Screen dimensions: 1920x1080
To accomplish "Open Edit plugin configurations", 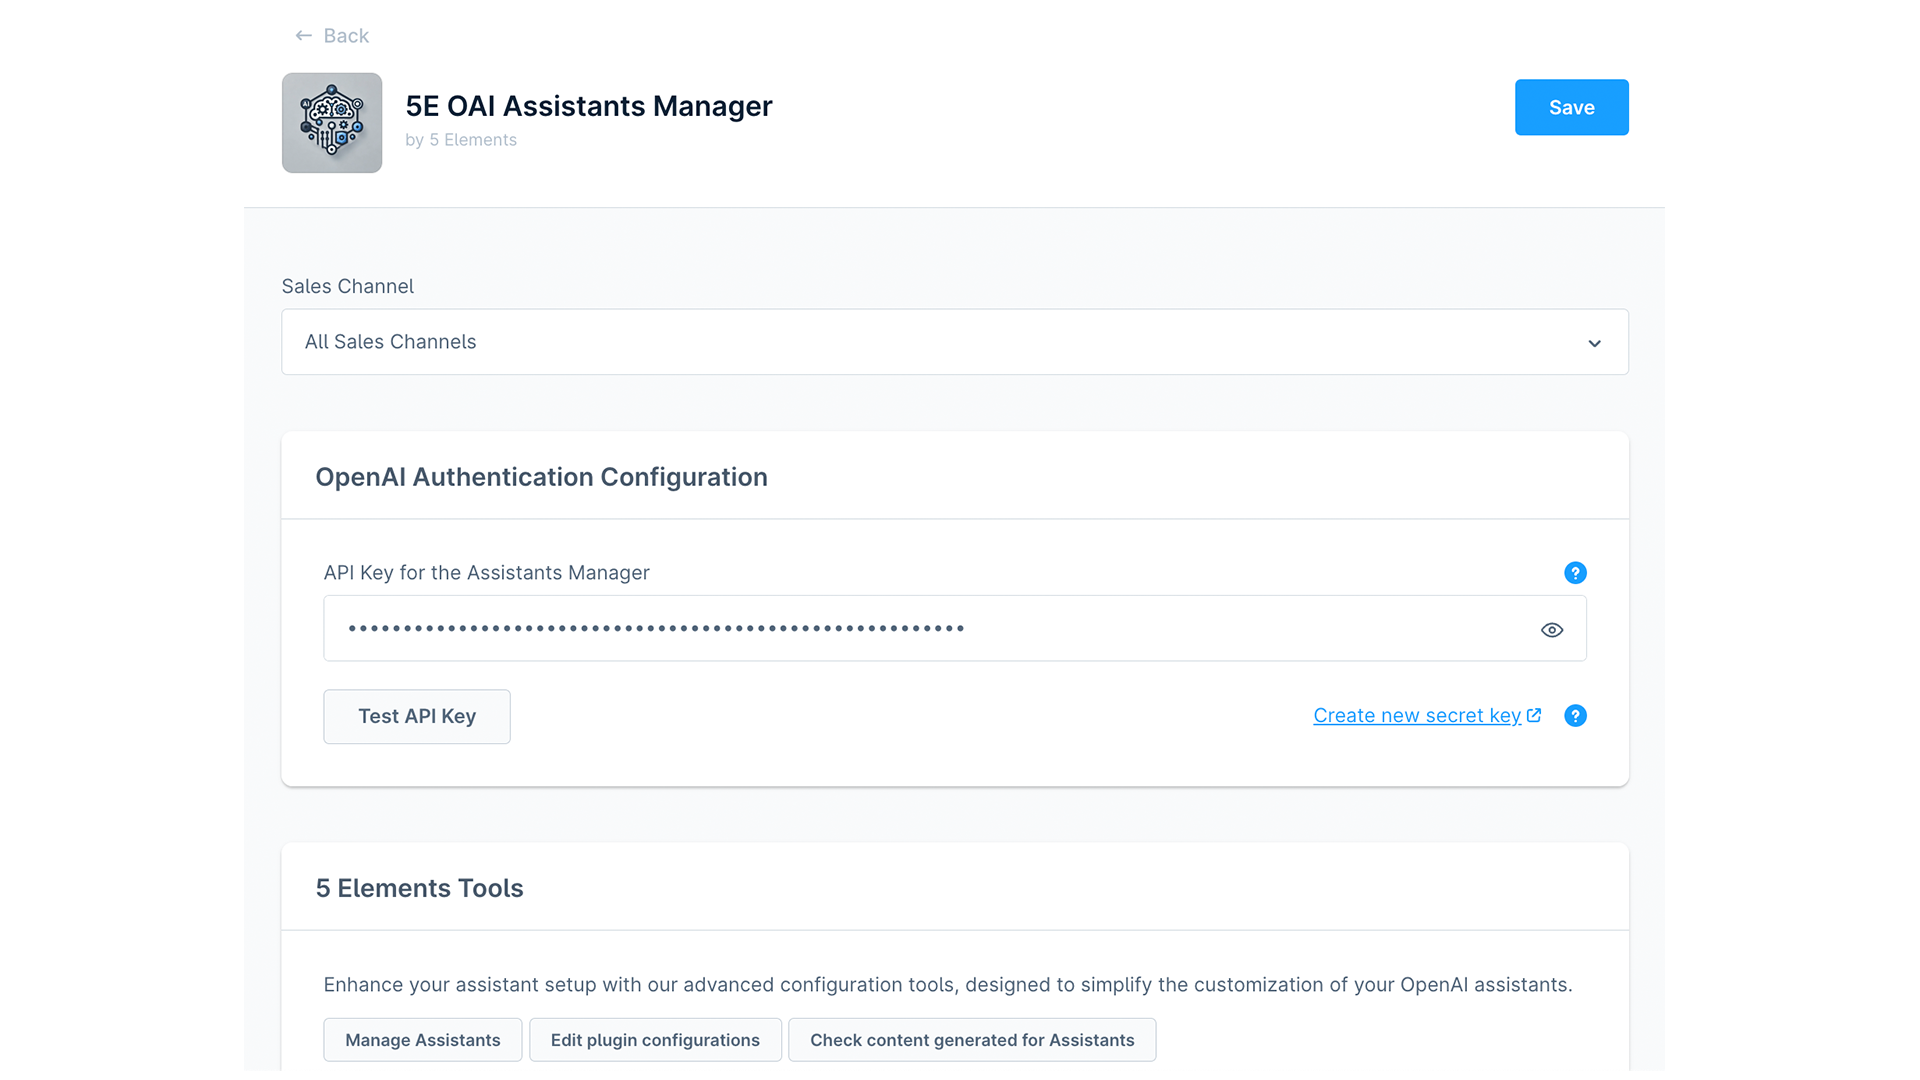I will [x=655, y=1040].
